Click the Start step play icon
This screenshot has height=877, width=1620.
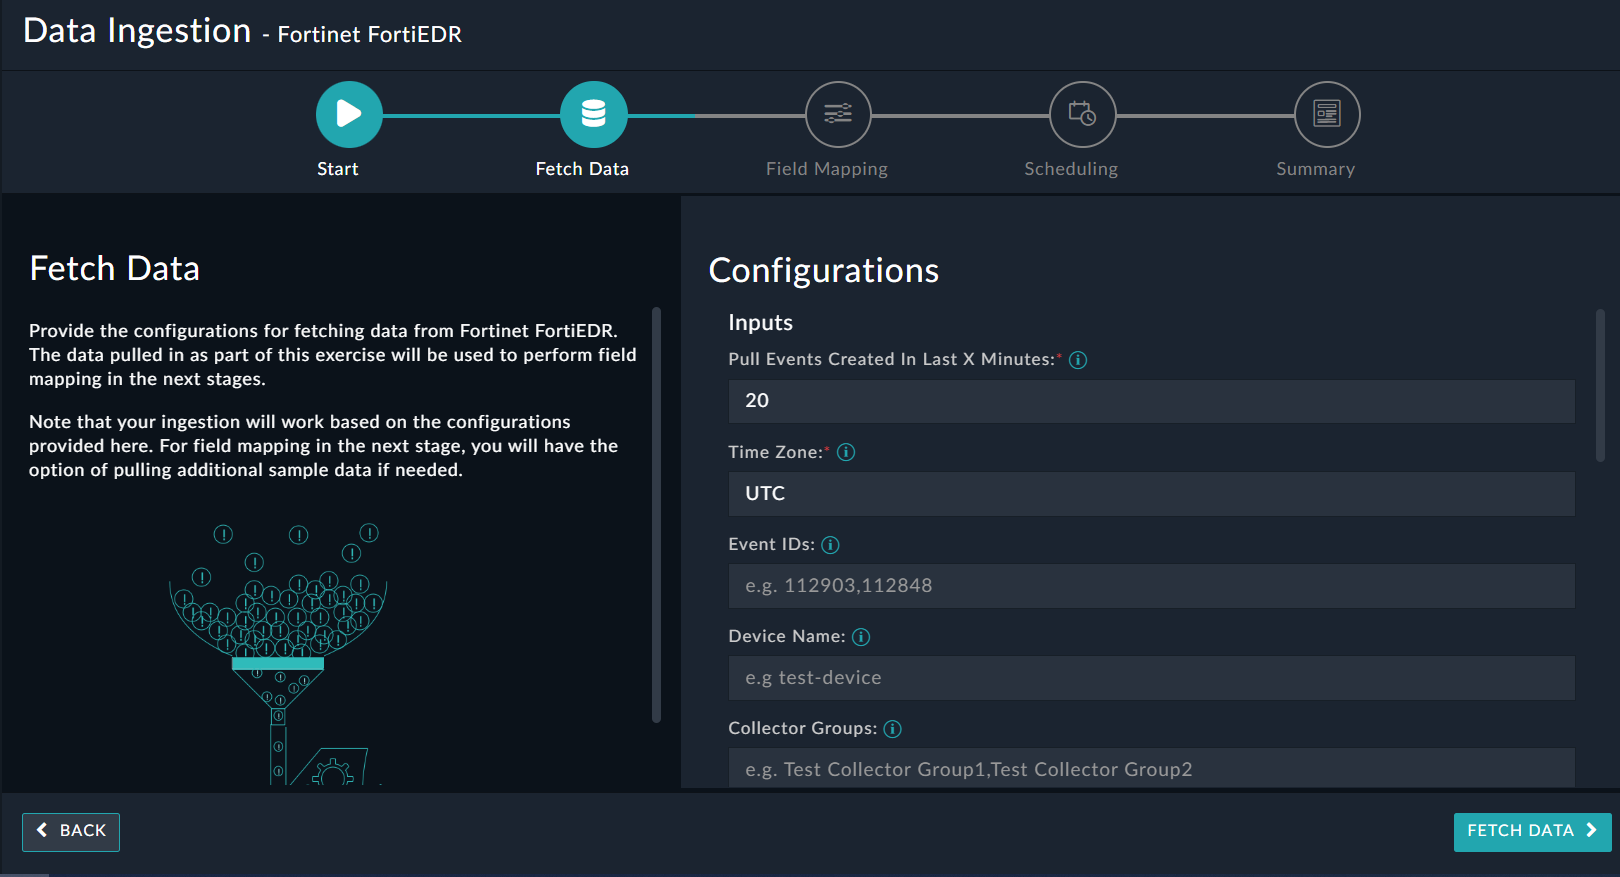(349, 114)
